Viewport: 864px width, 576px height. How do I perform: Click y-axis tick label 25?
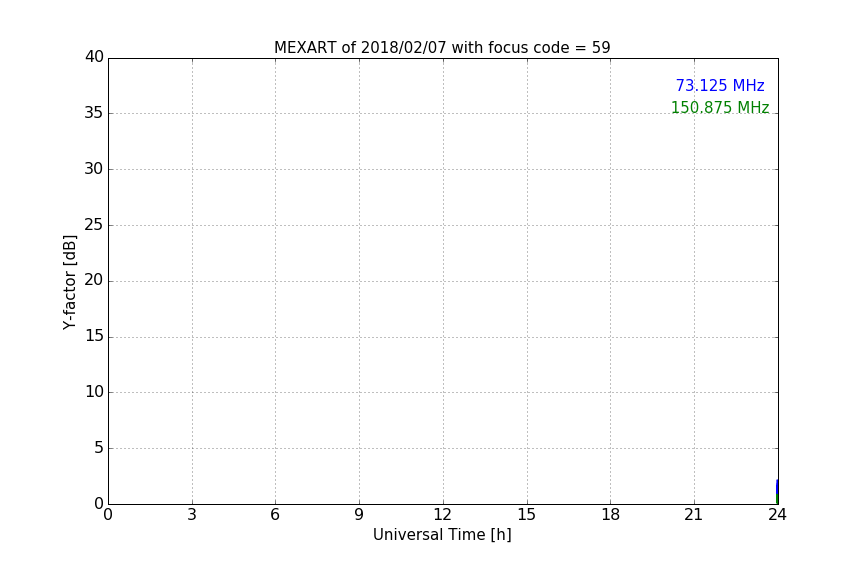pos(94,224)
